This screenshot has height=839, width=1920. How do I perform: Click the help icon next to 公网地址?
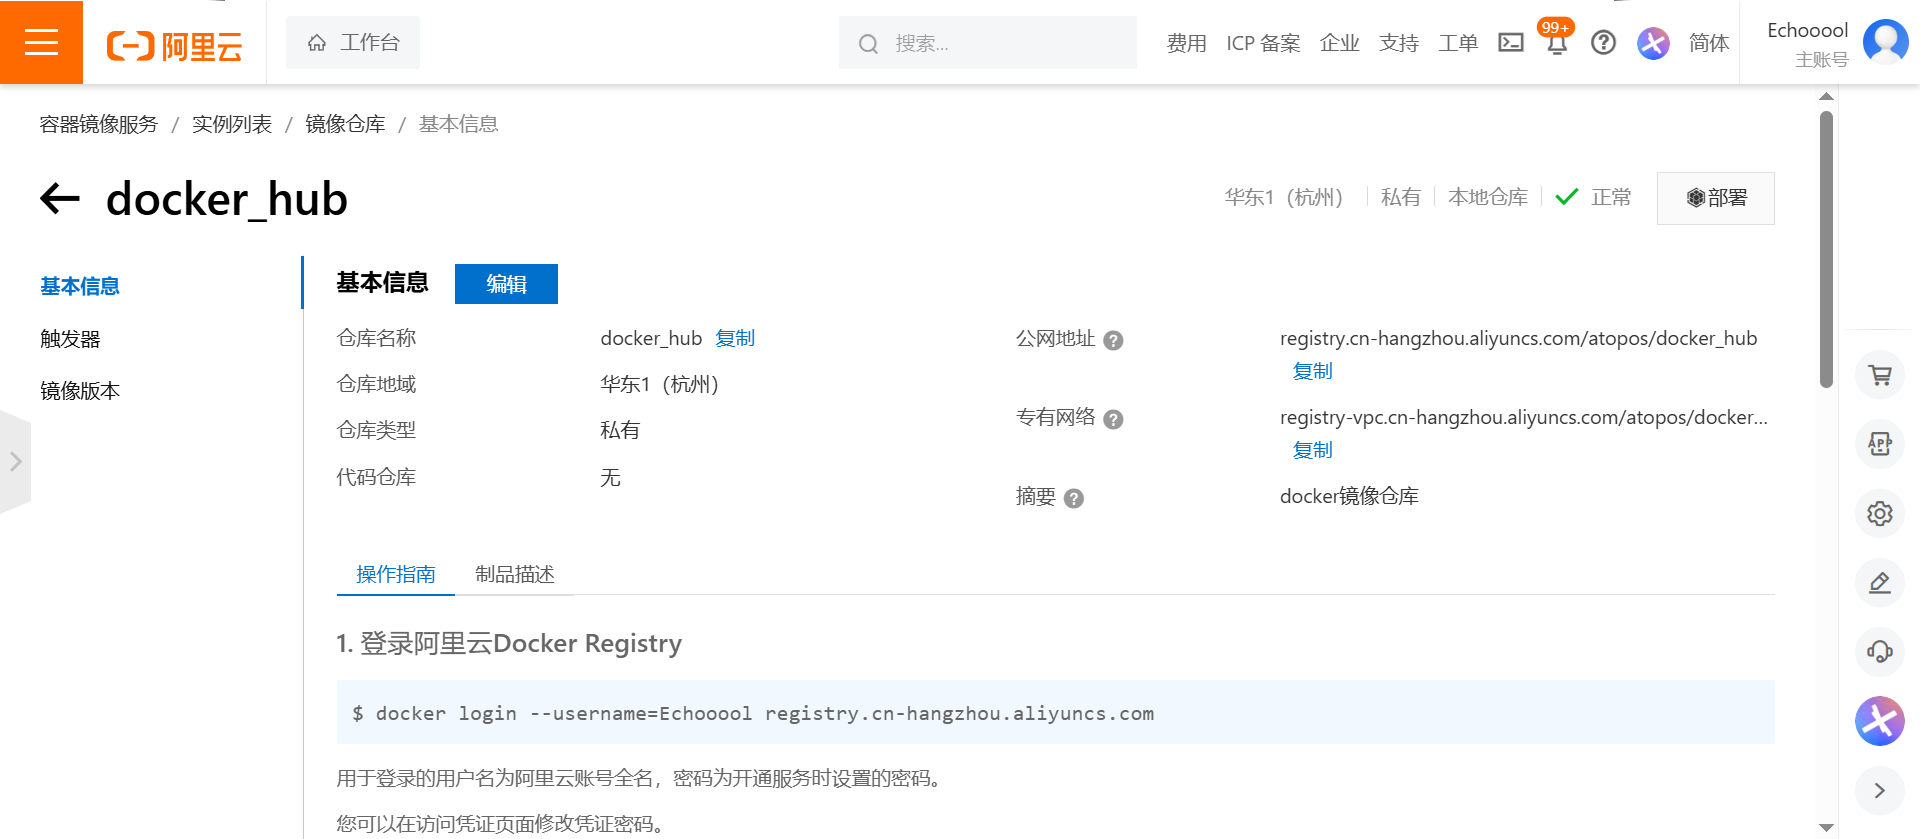[1113, 340]
